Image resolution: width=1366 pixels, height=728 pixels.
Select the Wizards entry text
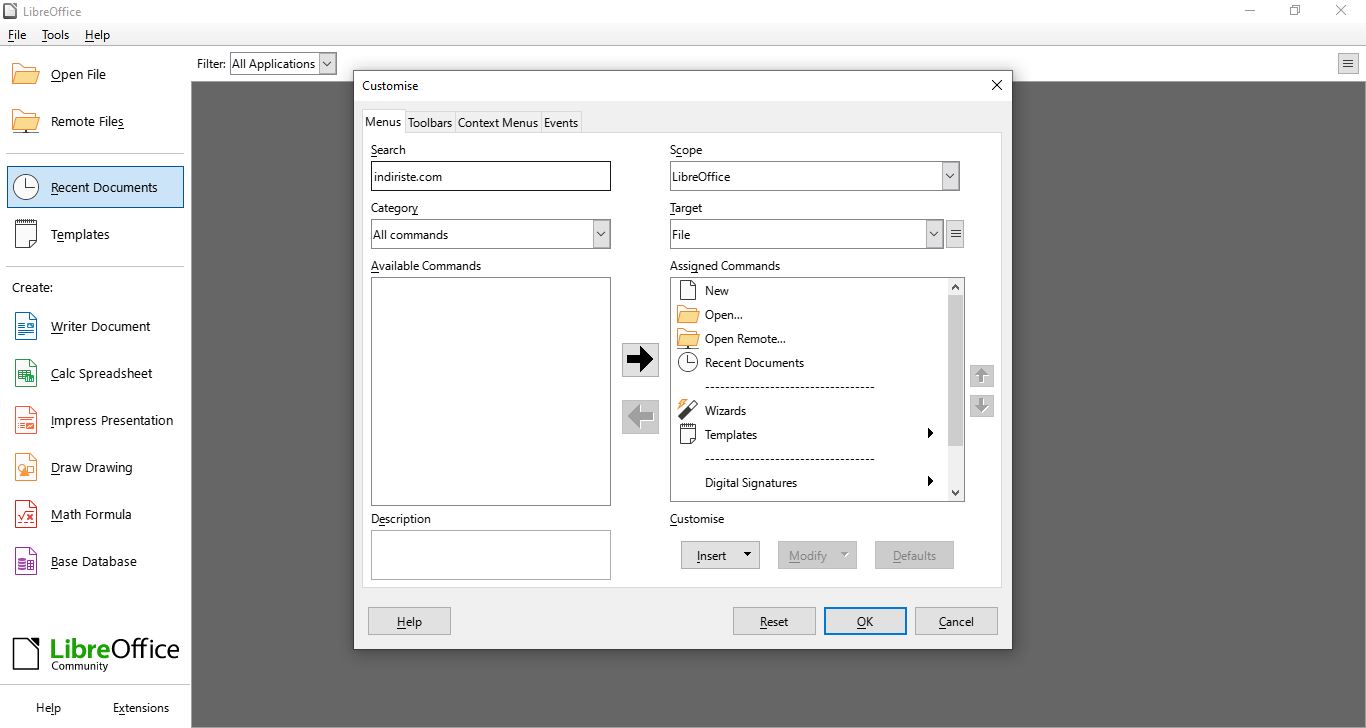pyautogui.click(x=725, y=411)
